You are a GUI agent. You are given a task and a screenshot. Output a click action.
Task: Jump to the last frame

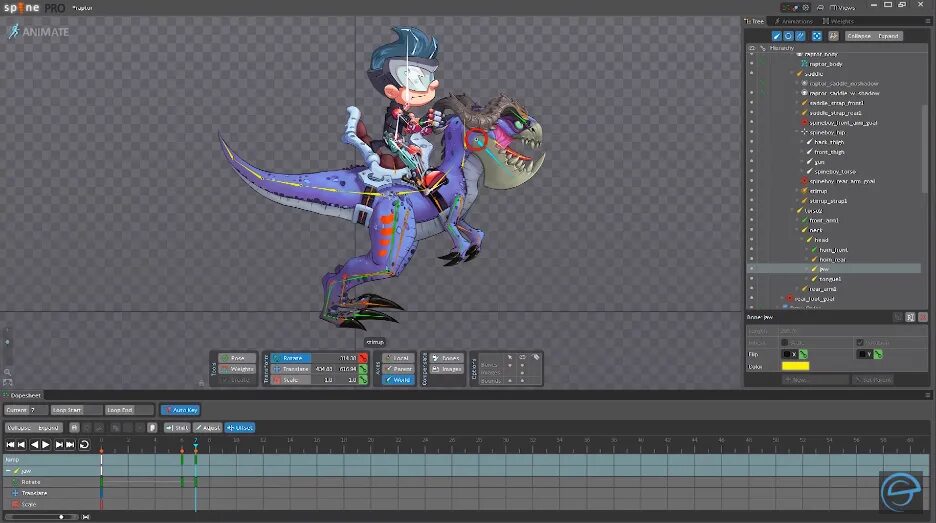(x=70, y=445)
